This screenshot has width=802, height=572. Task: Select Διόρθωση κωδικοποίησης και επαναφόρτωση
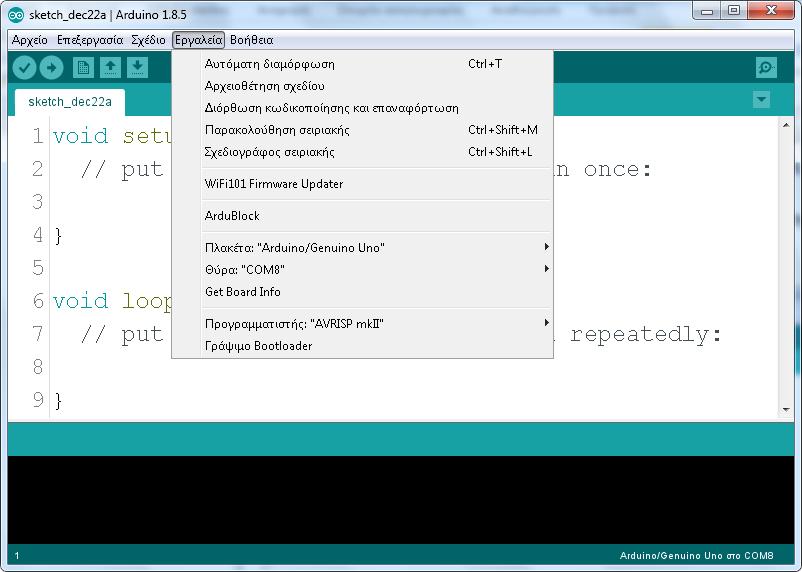point(363,108)
